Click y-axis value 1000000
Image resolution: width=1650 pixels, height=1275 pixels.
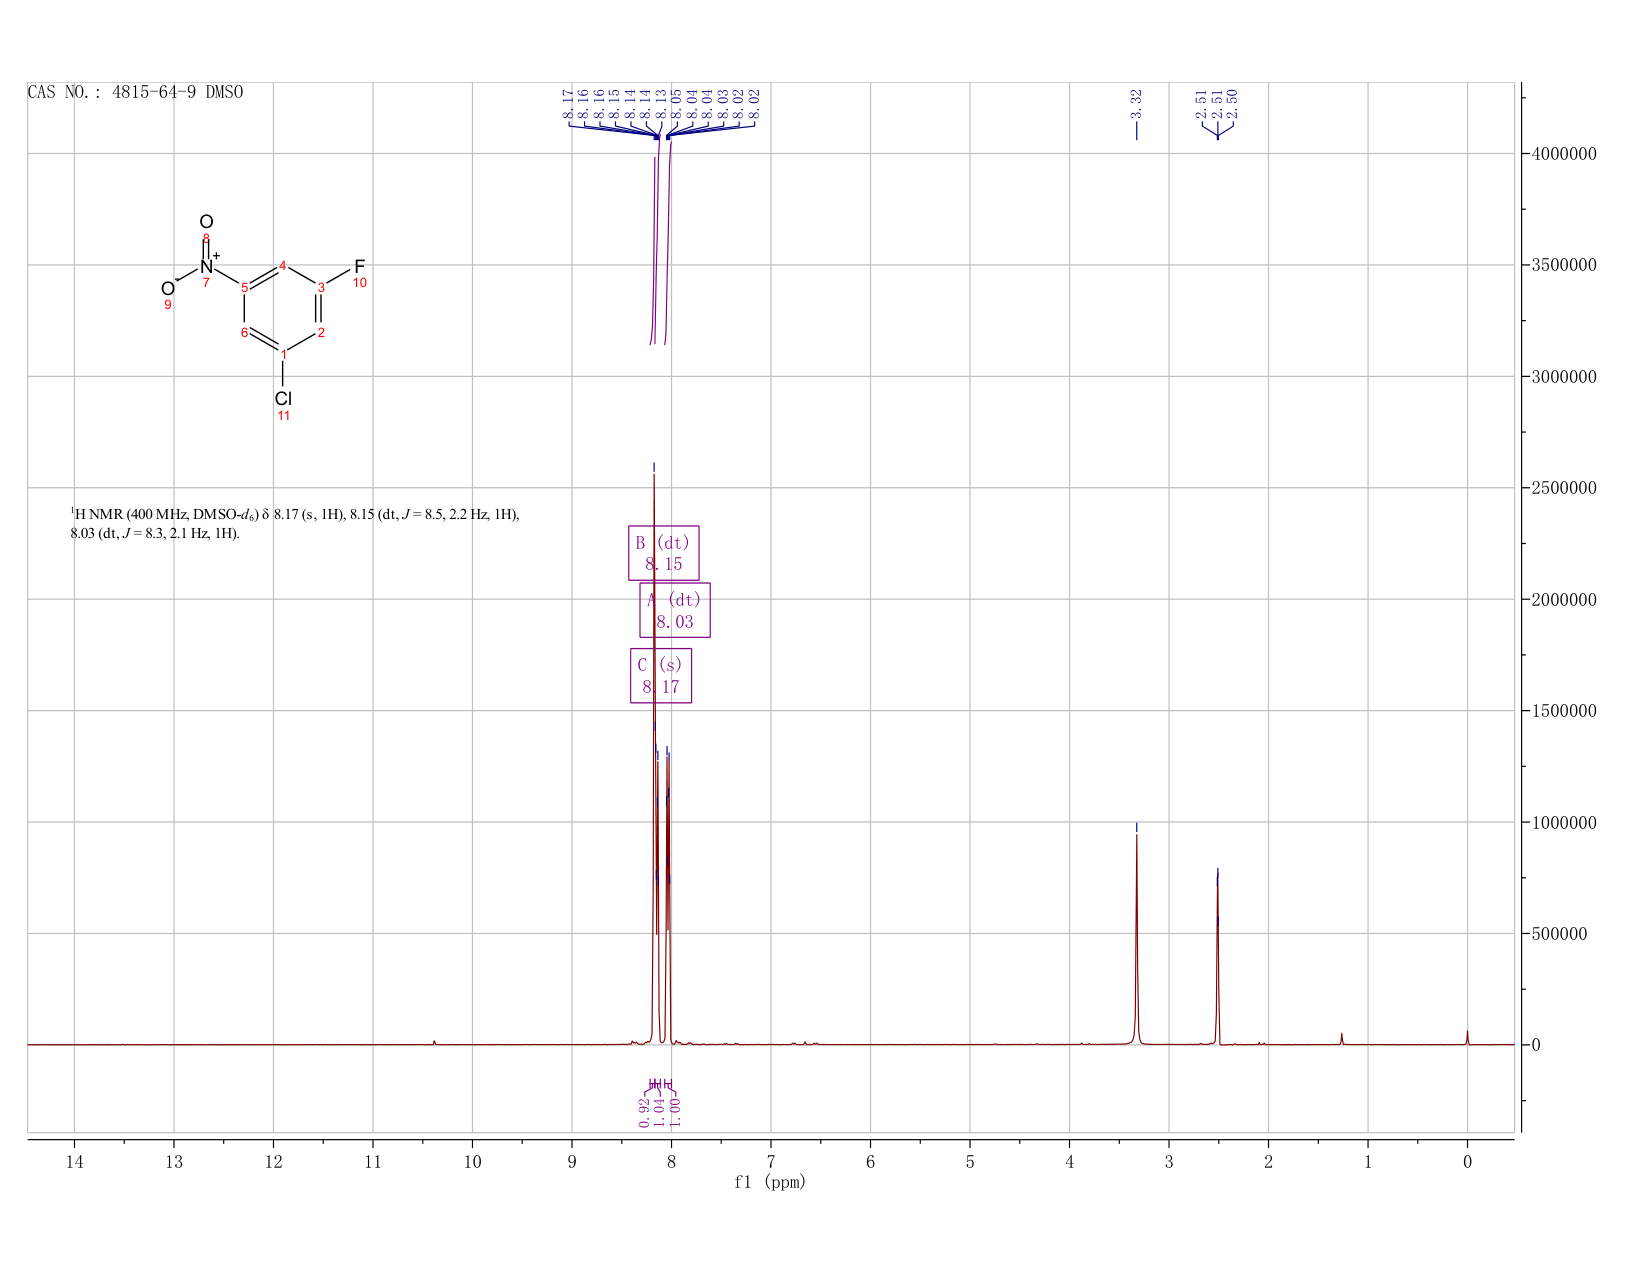pos(1563,823)
